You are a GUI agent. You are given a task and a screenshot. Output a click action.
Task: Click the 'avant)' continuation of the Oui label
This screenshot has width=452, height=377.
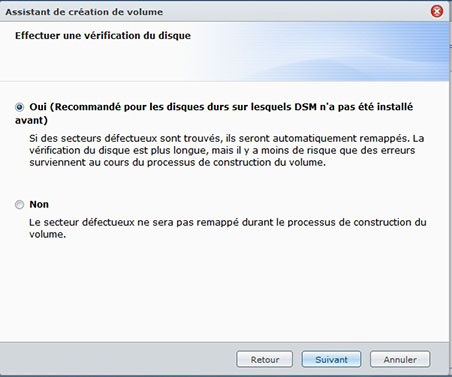coord(31,120)
